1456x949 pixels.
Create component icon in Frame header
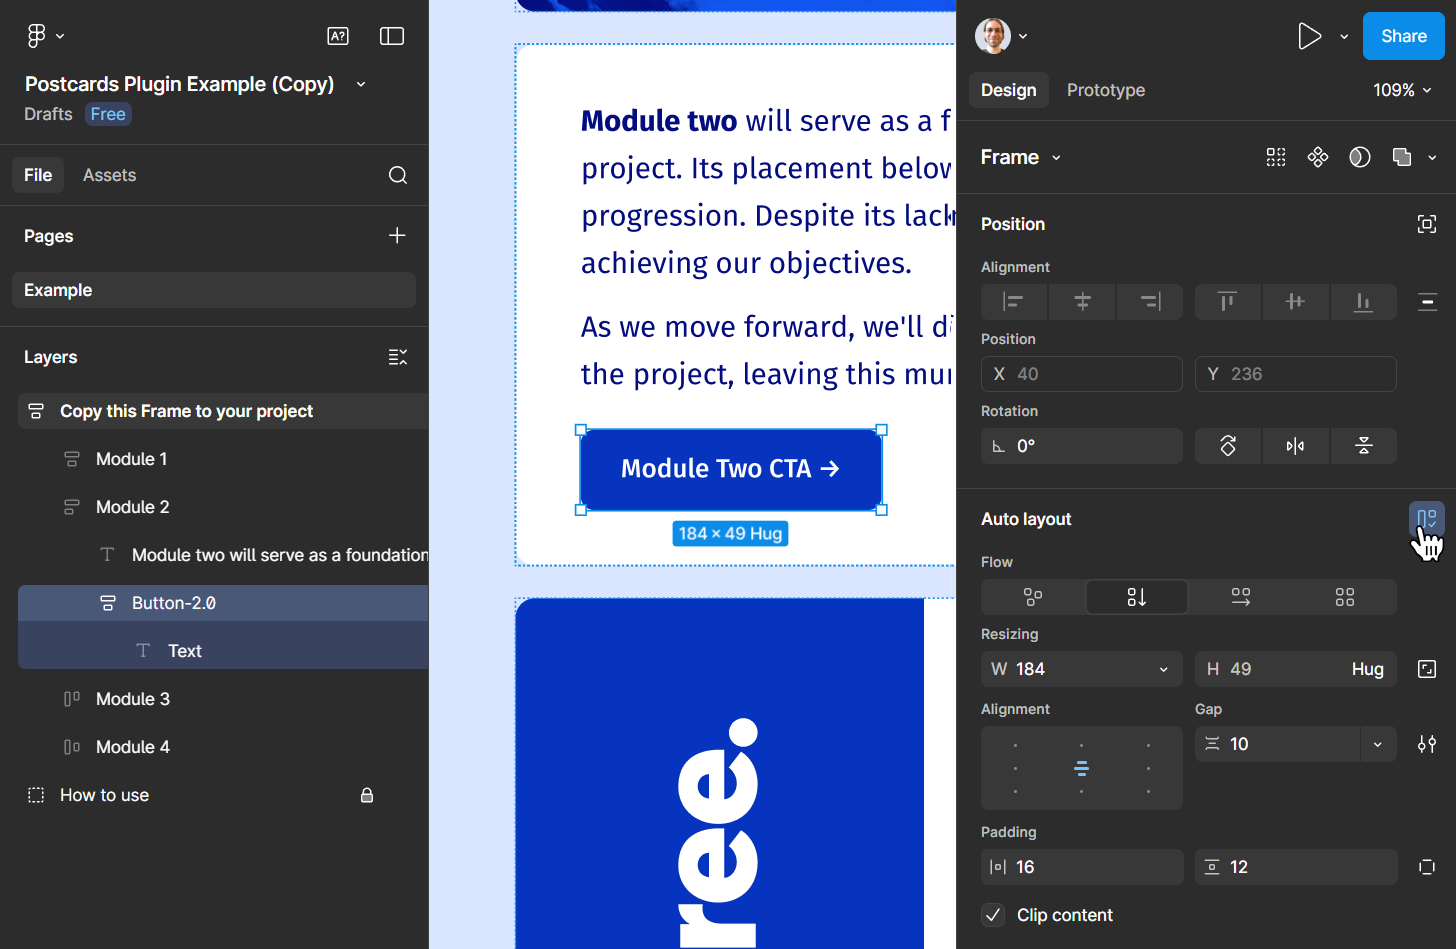(1318, 157)
